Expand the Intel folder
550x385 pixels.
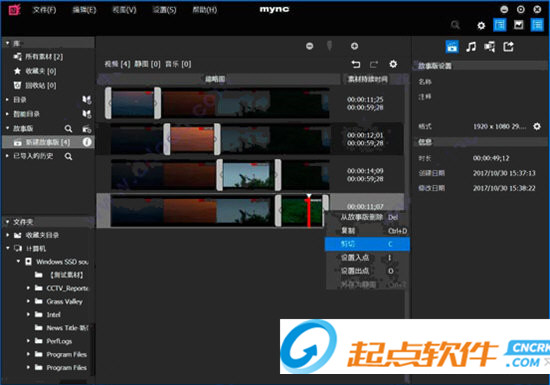pyautogui.click(x=28, y=315)
